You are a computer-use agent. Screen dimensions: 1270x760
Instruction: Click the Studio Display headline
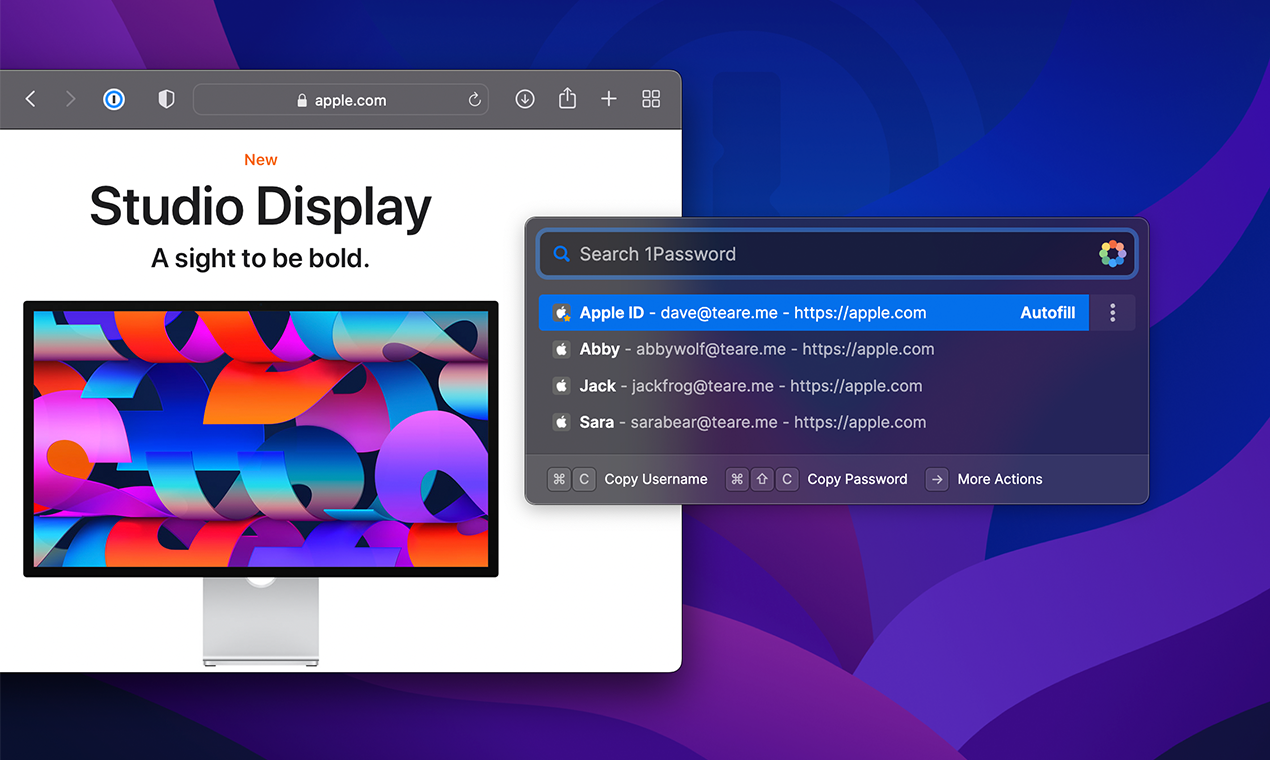pyautogui.click(x=261, y=206)
